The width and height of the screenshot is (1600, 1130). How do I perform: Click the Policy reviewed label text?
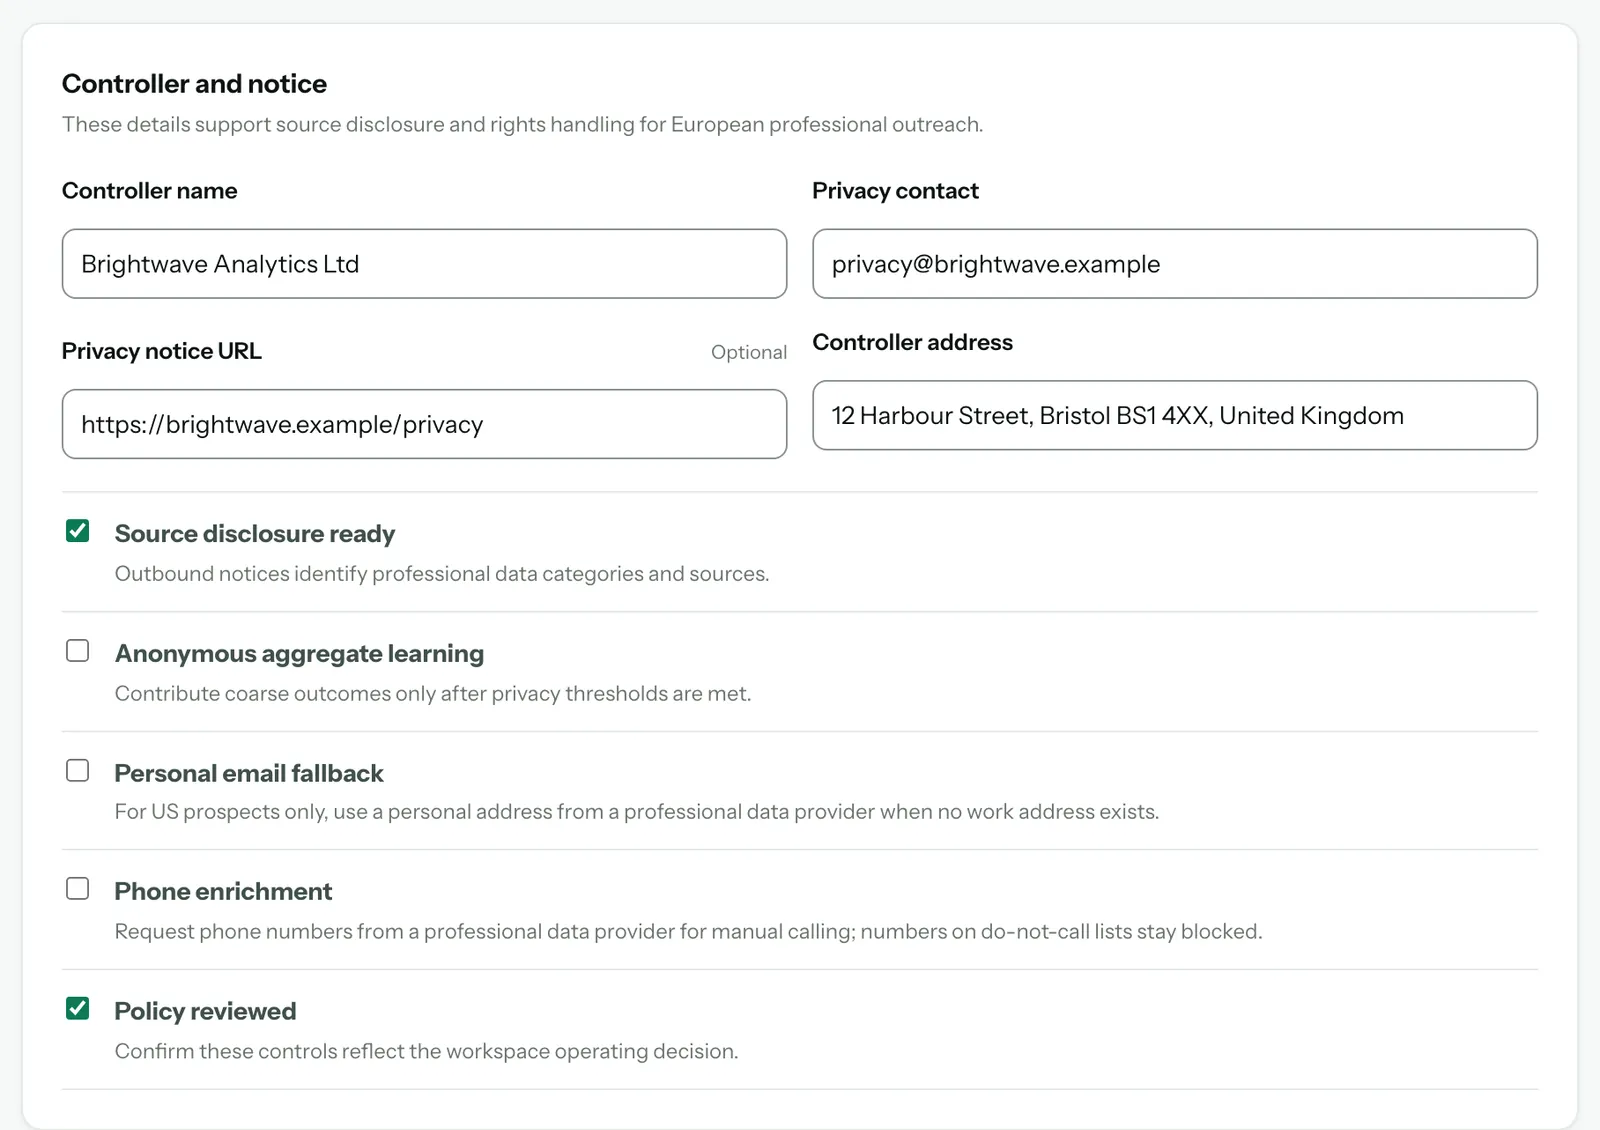pyautogui.click(x=205, y=1011)
